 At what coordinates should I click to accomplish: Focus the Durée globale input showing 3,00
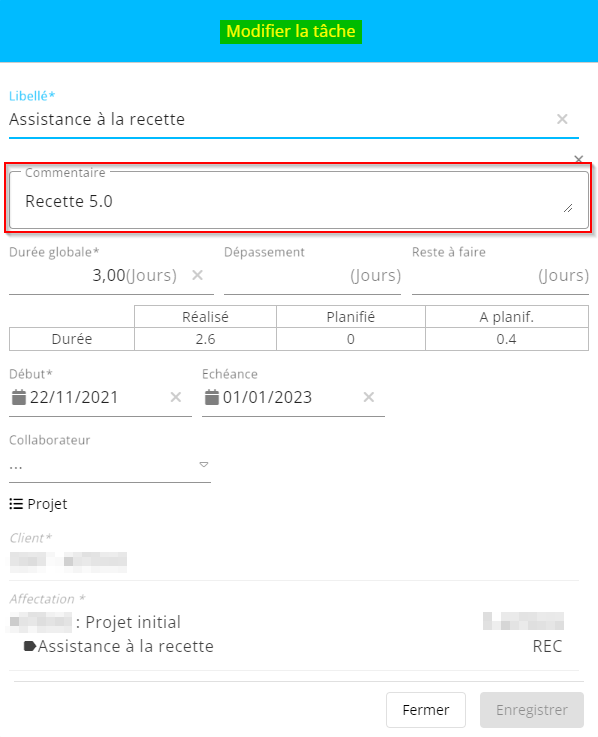[x=110, y=275]
